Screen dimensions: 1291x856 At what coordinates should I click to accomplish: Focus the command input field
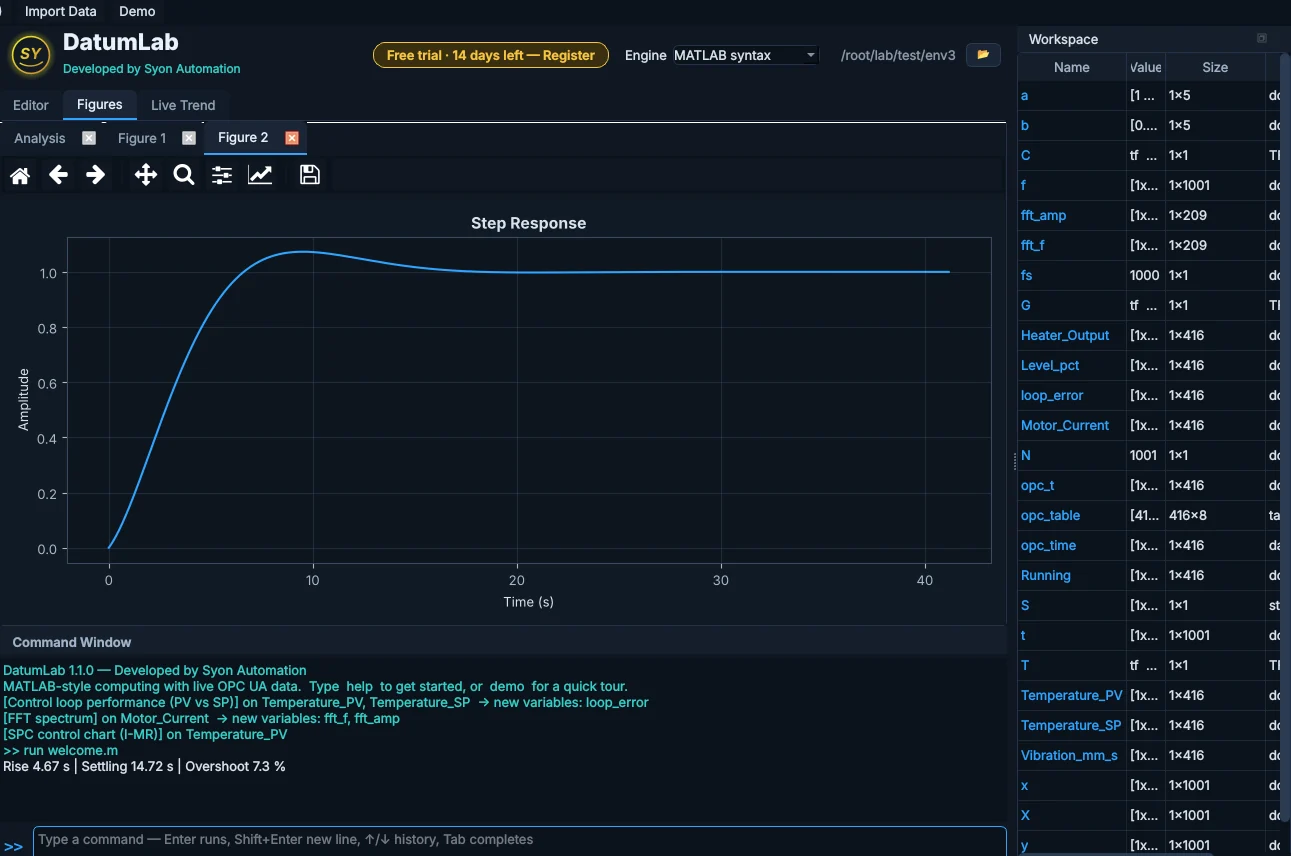(x=520, y=840)
